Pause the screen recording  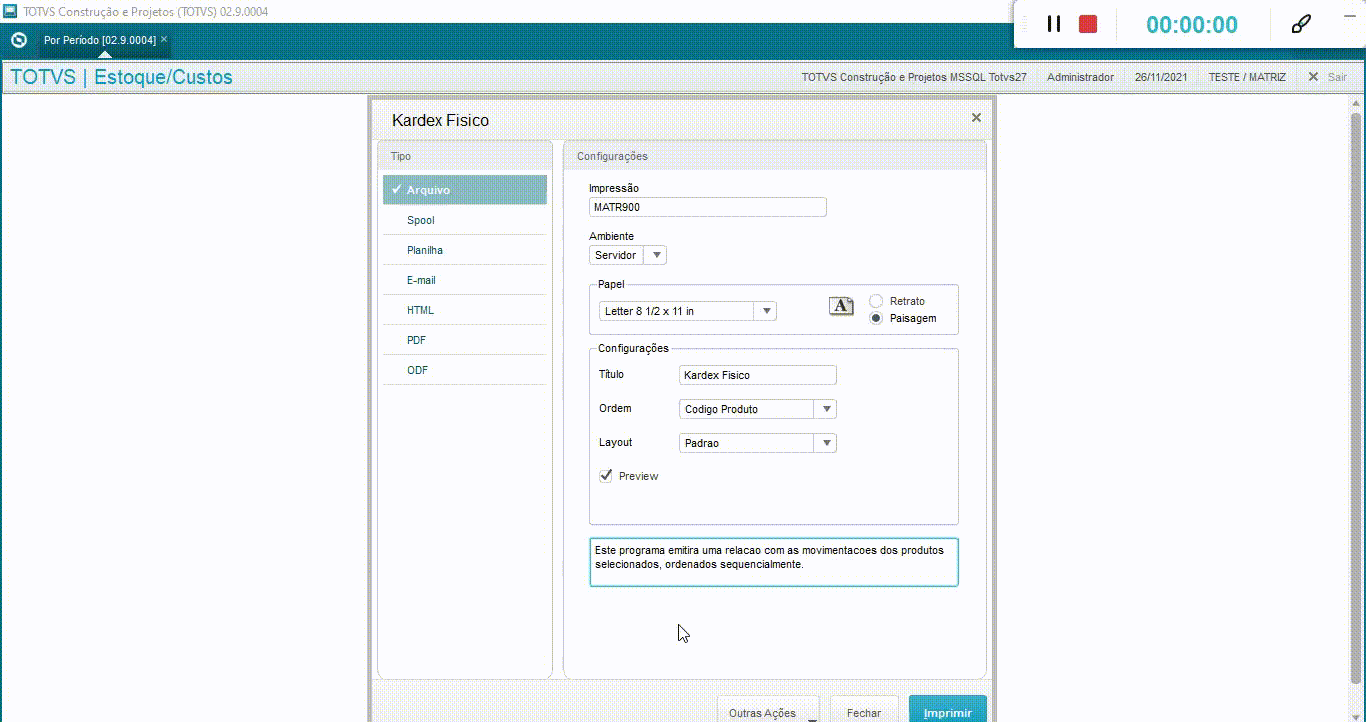pyautogui.click(x=1053, y=24)
